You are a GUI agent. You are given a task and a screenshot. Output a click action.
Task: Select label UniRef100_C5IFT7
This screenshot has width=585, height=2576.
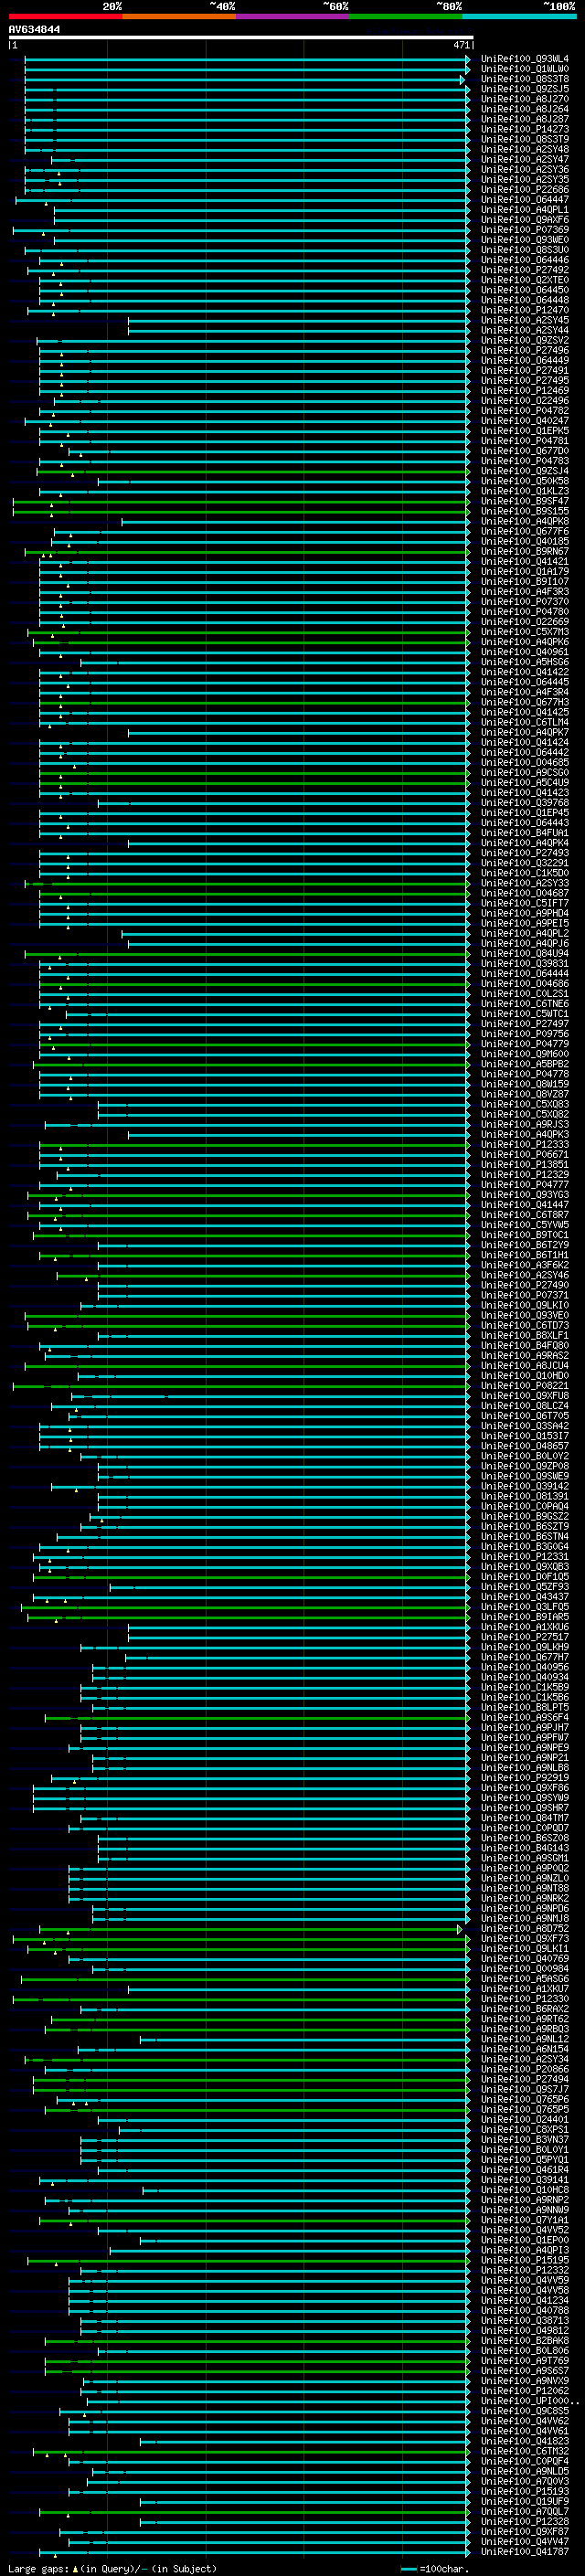click(x=524, y=903)
